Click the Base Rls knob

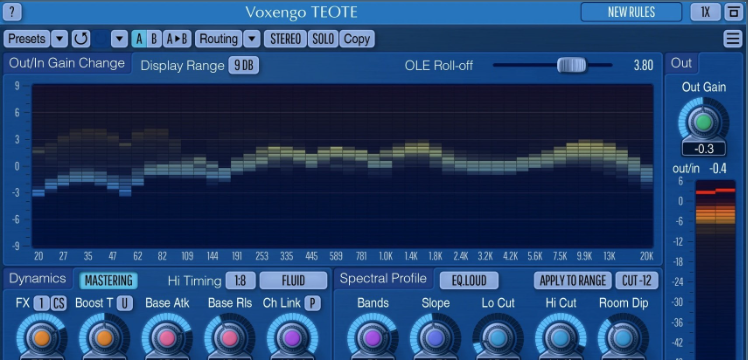coord(229,338)
